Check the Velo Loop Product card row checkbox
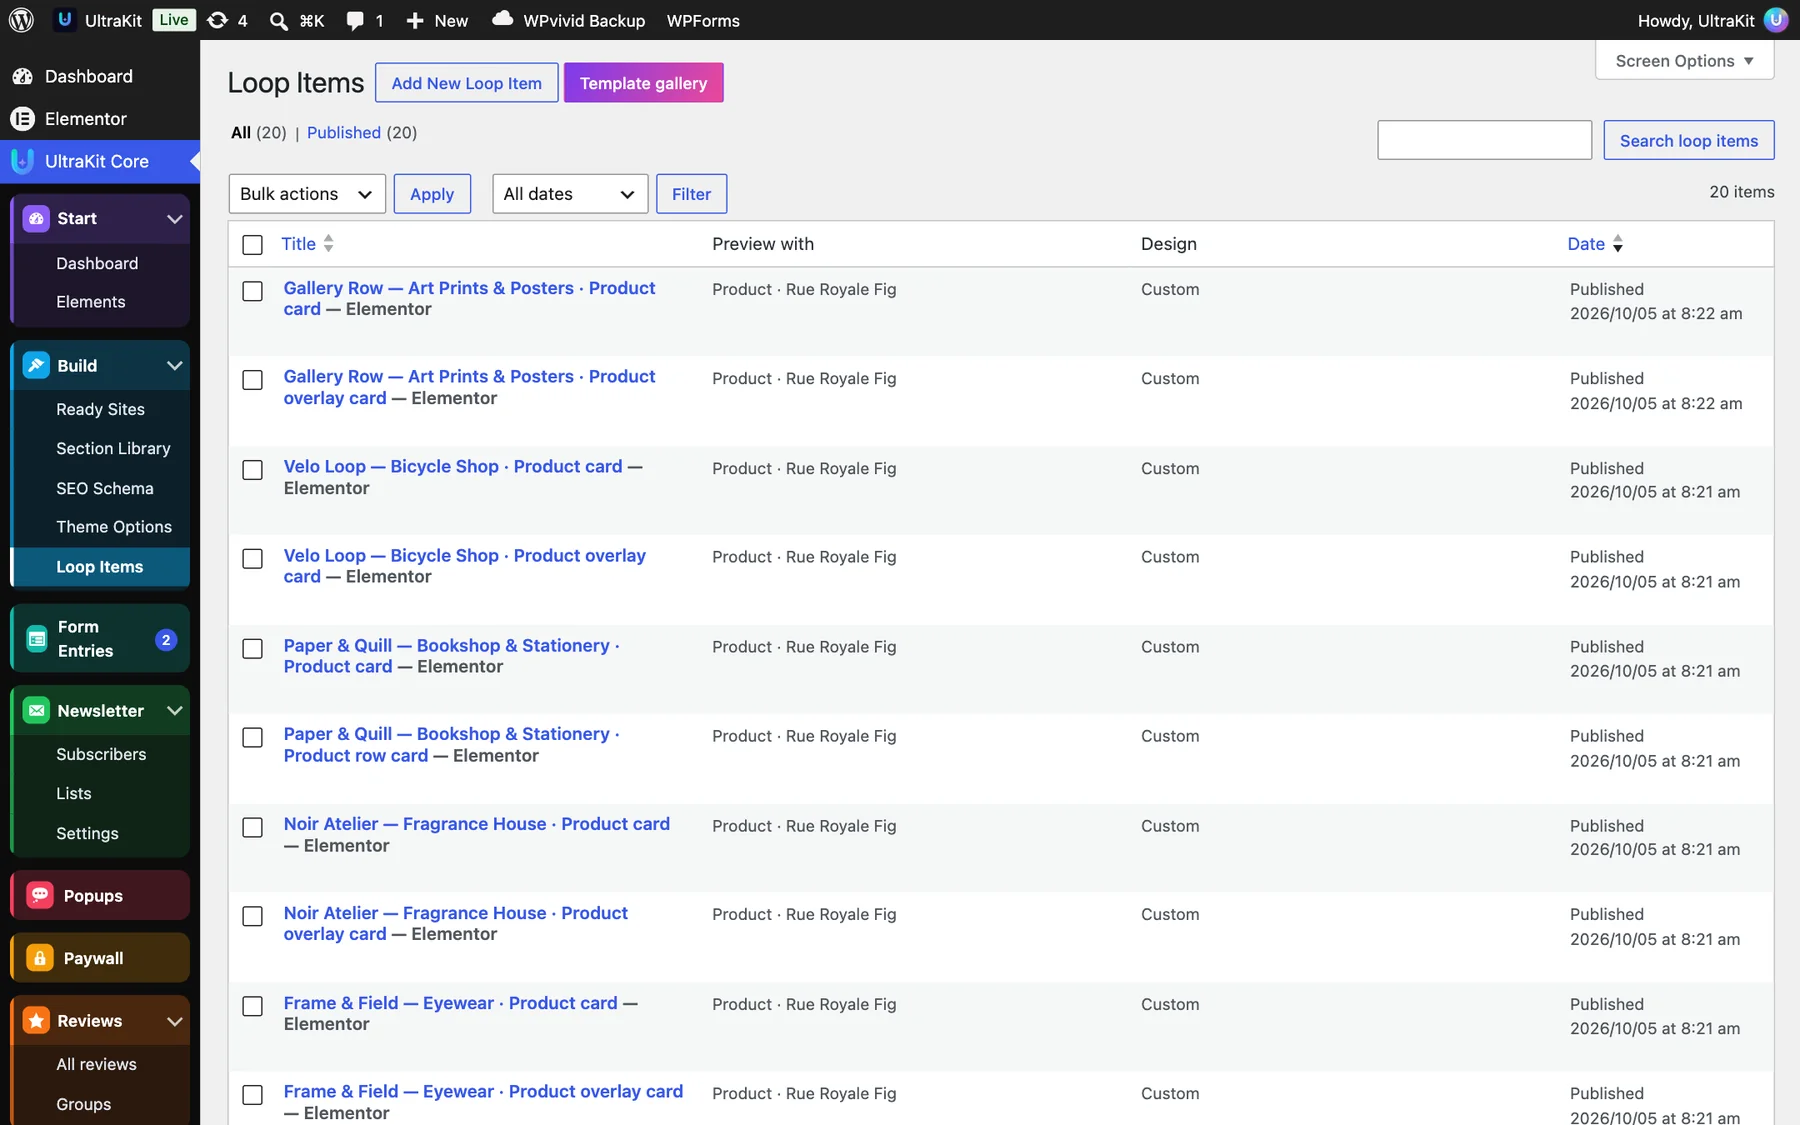This screenshot has height=1125, width=1800. 253,470
